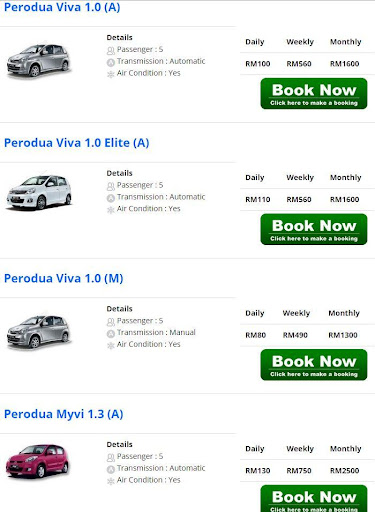Open the Perodua Viva 1.0 (M) title link
This screenshot has width=375, height=512.
[x=64, y=278]
